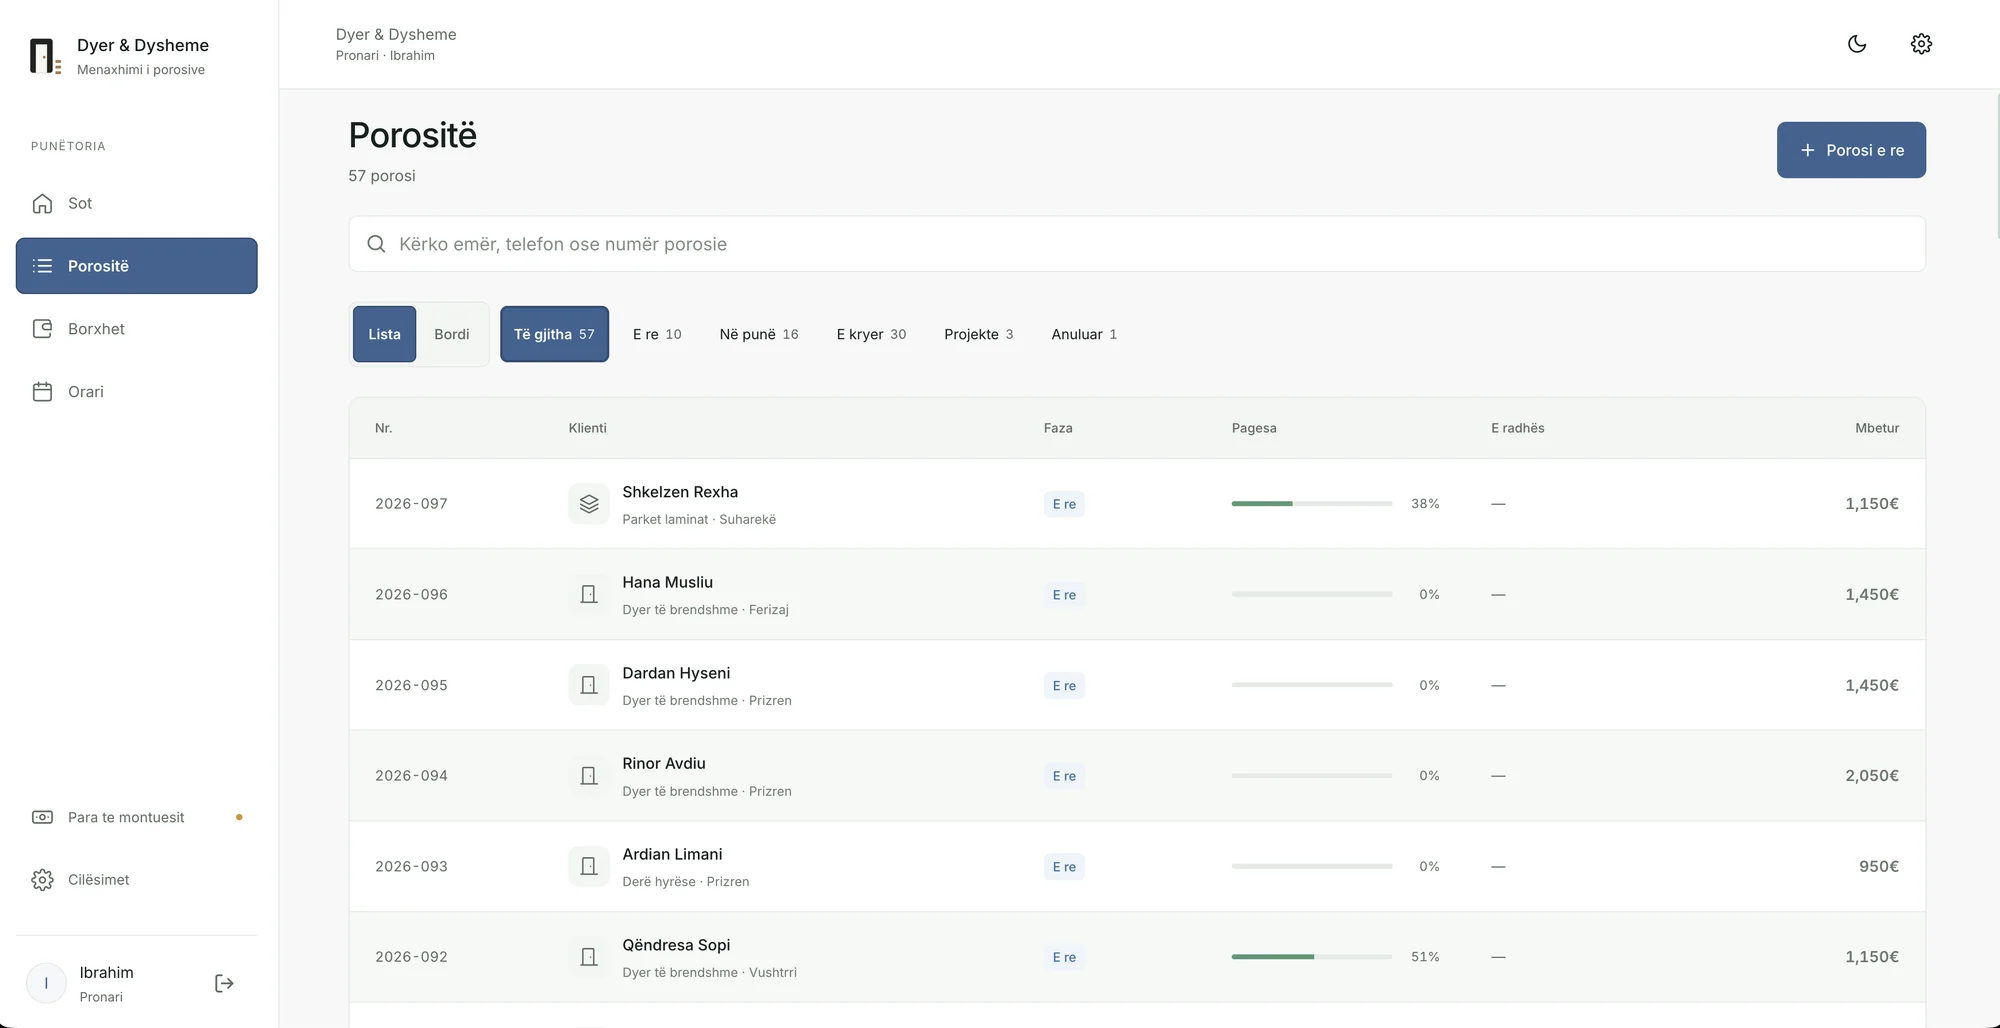Image resolution: width=2000 pixels, height=1028 pixels.
Task: Filter orders by Në punë
Action: click(x=759, y=334)
